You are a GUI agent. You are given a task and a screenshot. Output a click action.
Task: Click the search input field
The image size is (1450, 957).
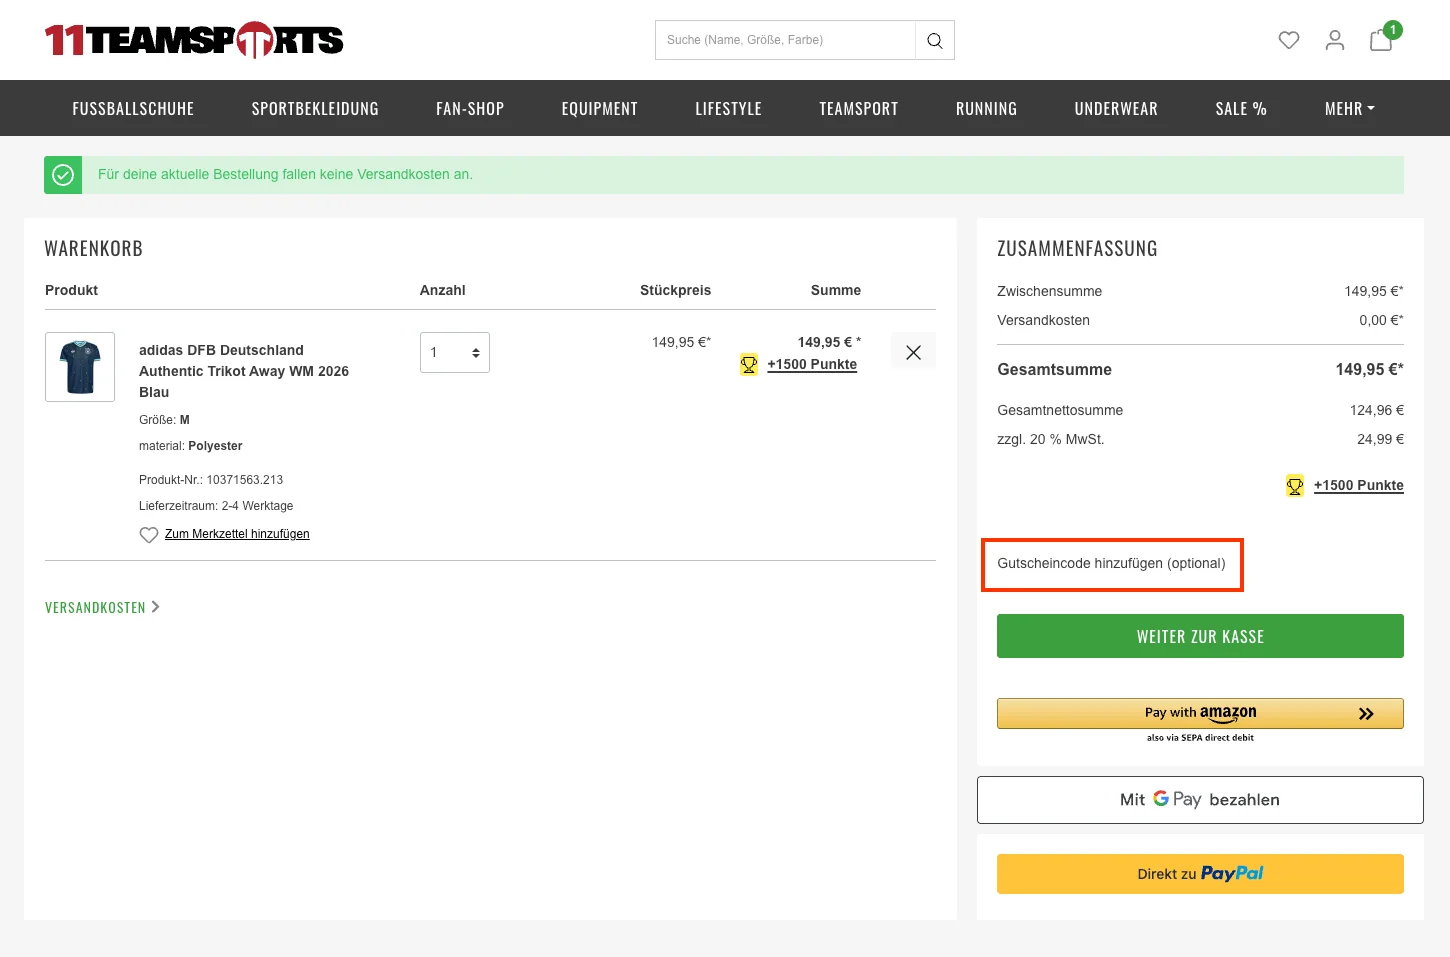coord(785,40)
